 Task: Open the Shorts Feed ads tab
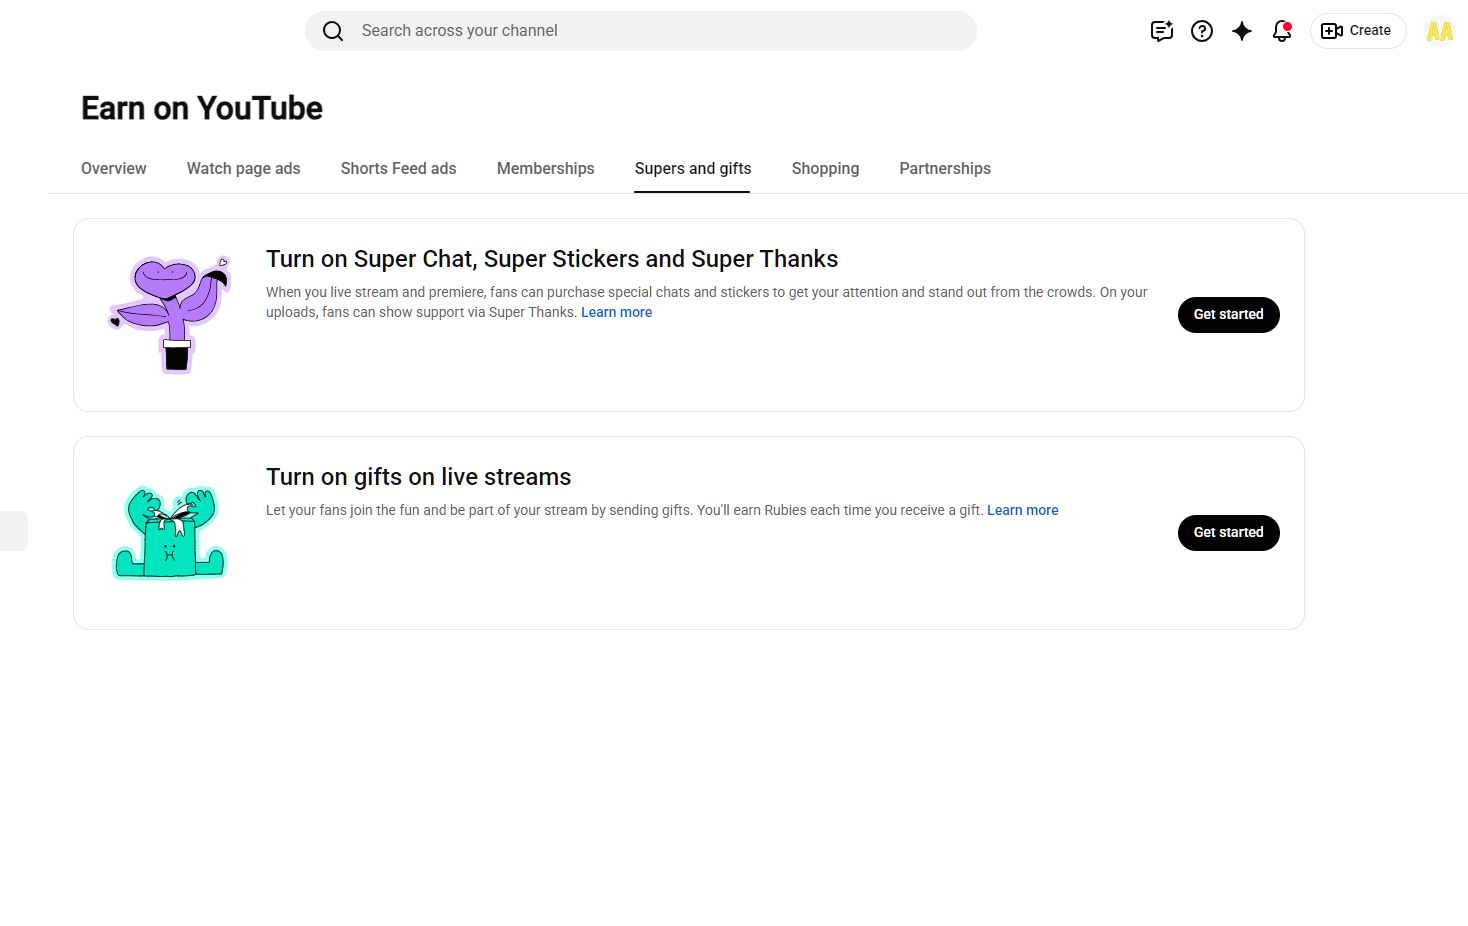click(399, 169)
